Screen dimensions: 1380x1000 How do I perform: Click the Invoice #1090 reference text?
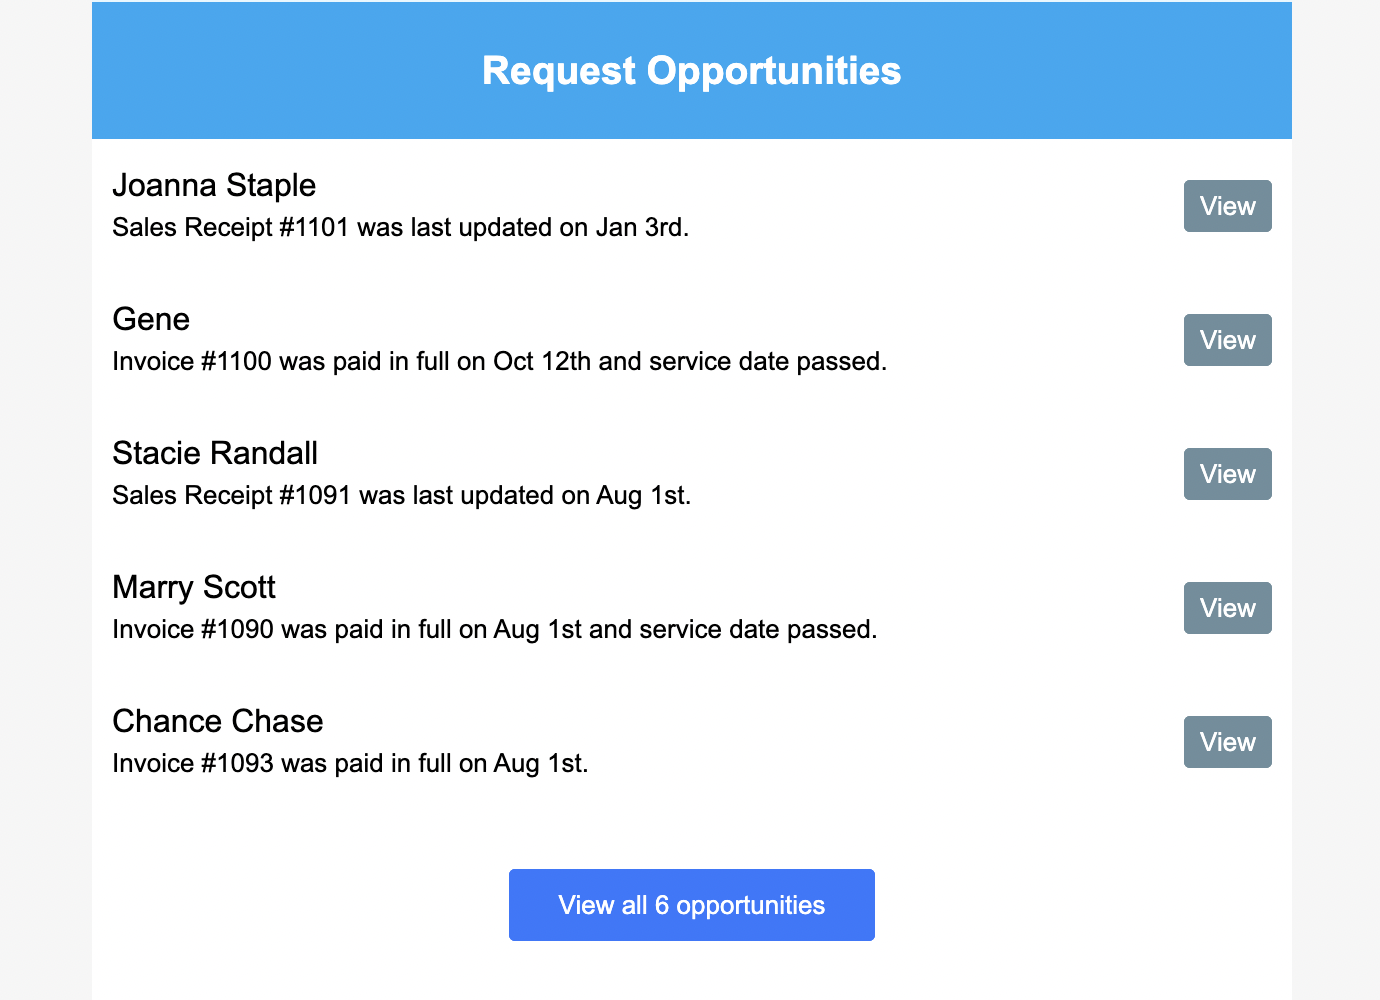pyautogui.click(x=193, y=630)
